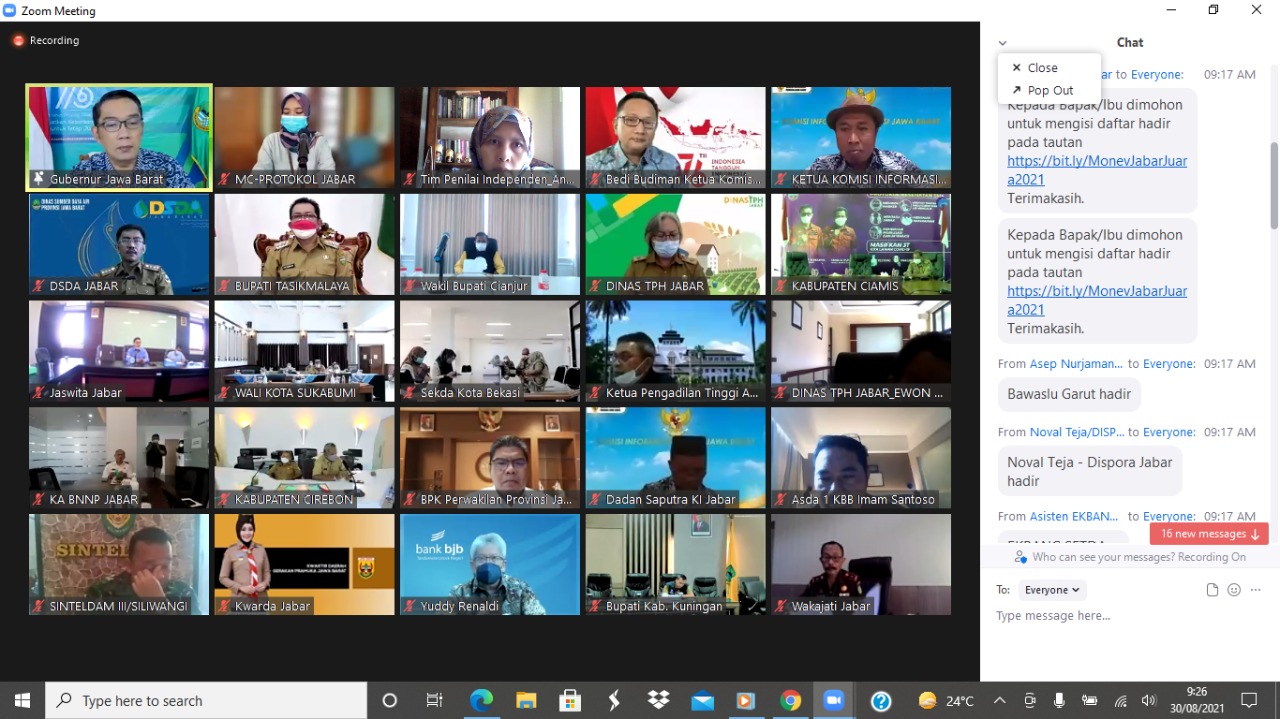This screenshot has width=1280, height=719.
Task: Launch Google Chrome from the taskbar
Action: pos(790,701)
